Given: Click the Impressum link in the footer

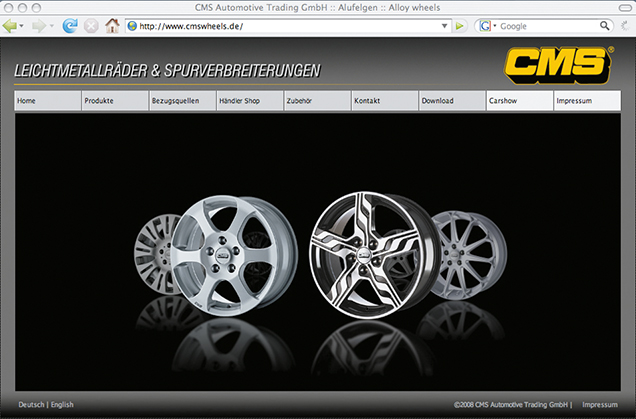Looking at the screenshot, I should pos(600,405).
